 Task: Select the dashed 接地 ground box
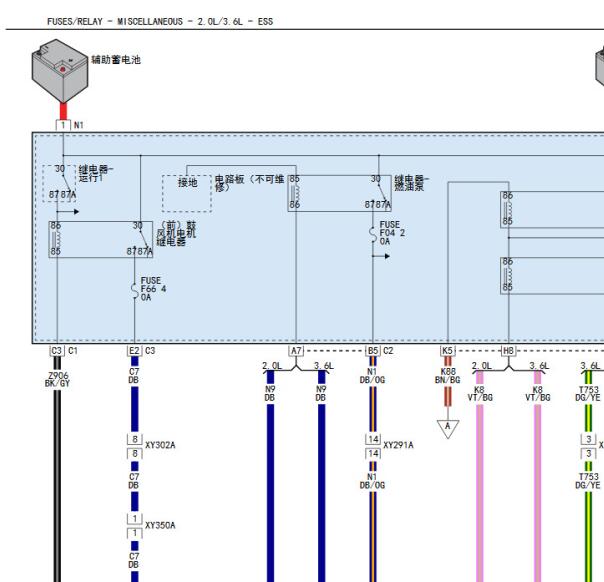click(x=187, y=193)
